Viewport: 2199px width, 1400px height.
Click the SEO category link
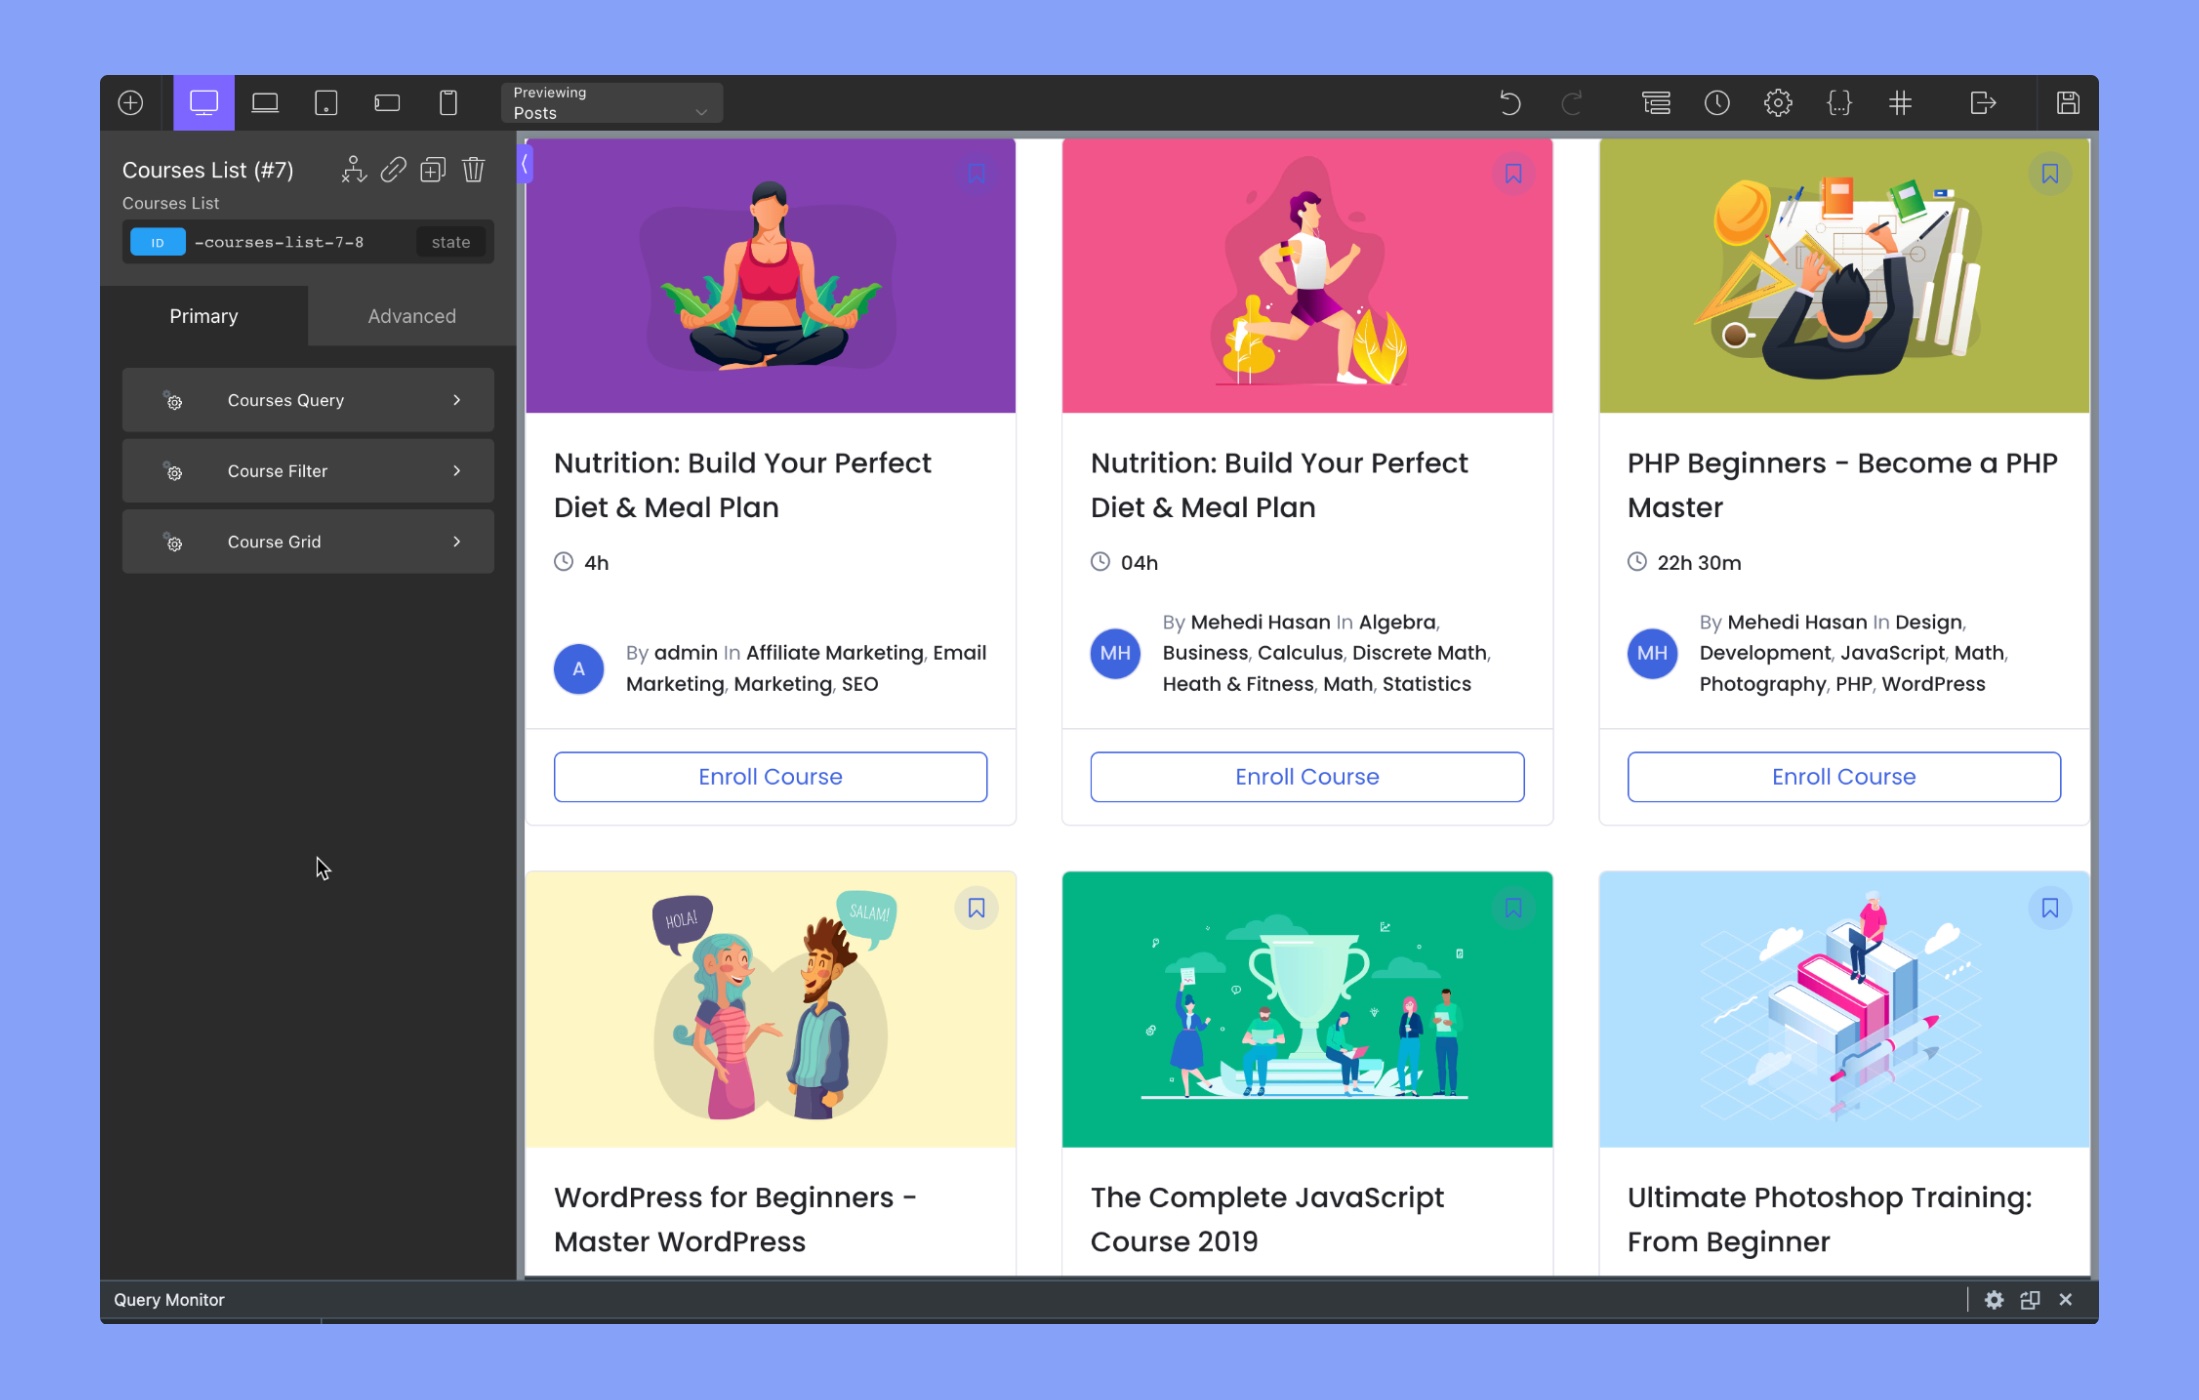(x=860, y=684)
